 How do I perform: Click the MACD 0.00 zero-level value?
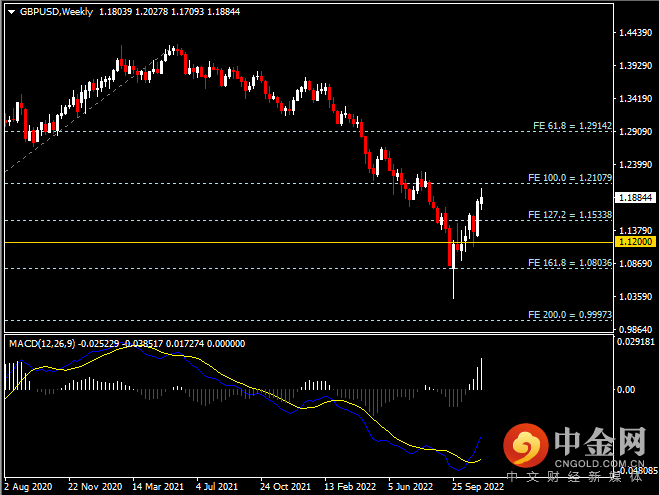pos(626,390)
